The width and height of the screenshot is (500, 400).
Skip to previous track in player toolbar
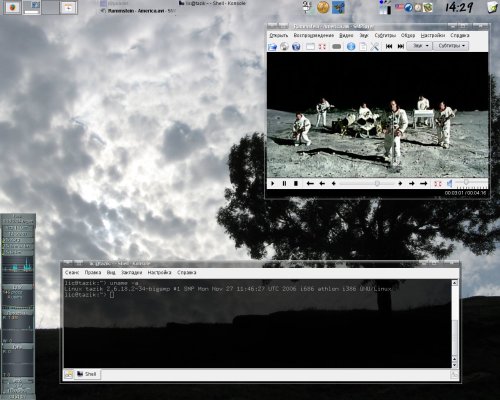point(389,46)
